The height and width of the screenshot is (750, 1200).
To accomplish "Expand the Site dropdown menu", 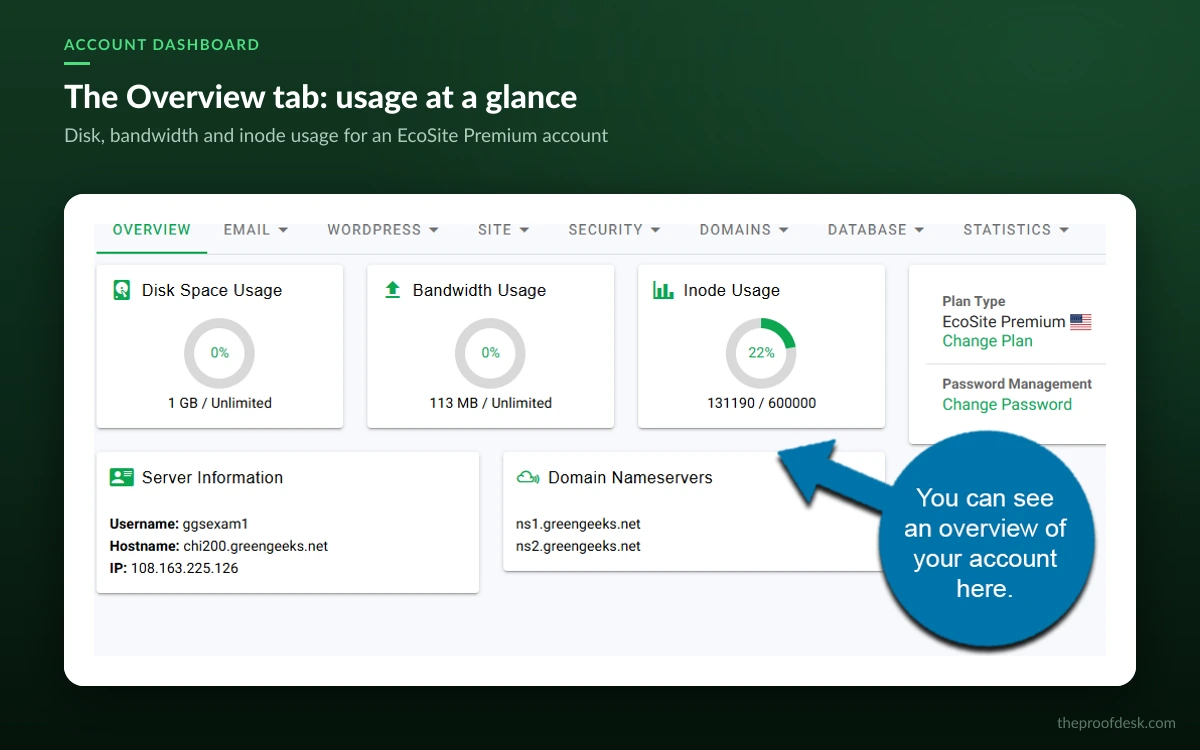I will tap(504, 229).
